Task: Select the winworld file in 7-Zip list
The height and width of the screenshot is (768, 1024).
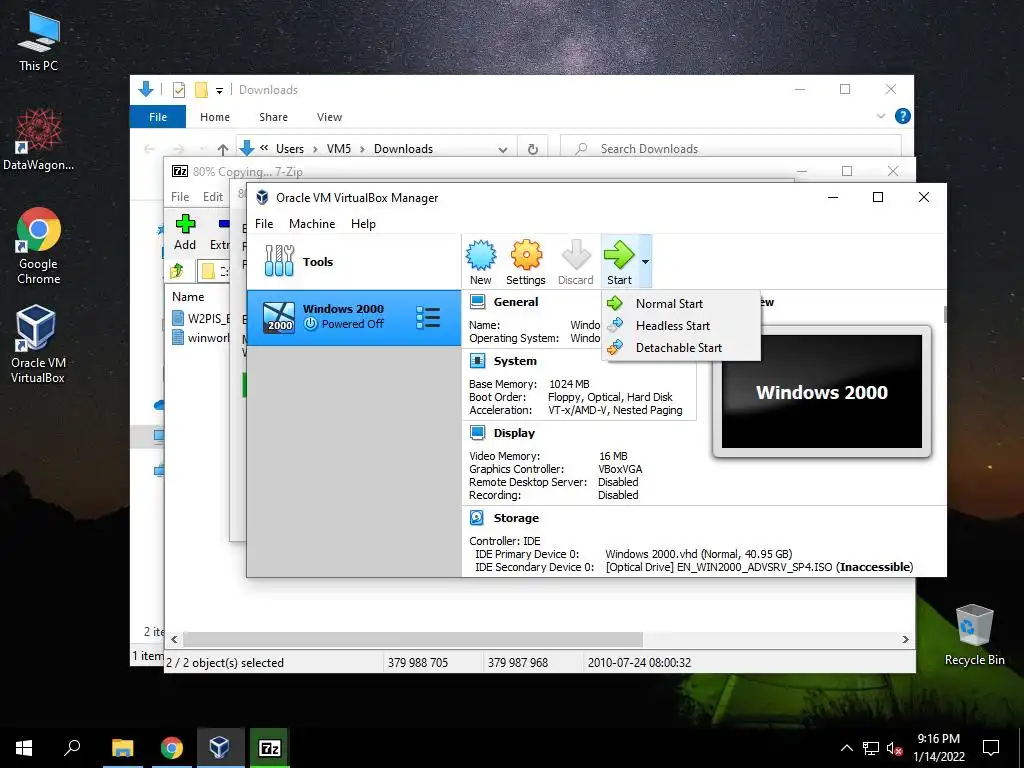Action: 202,338
